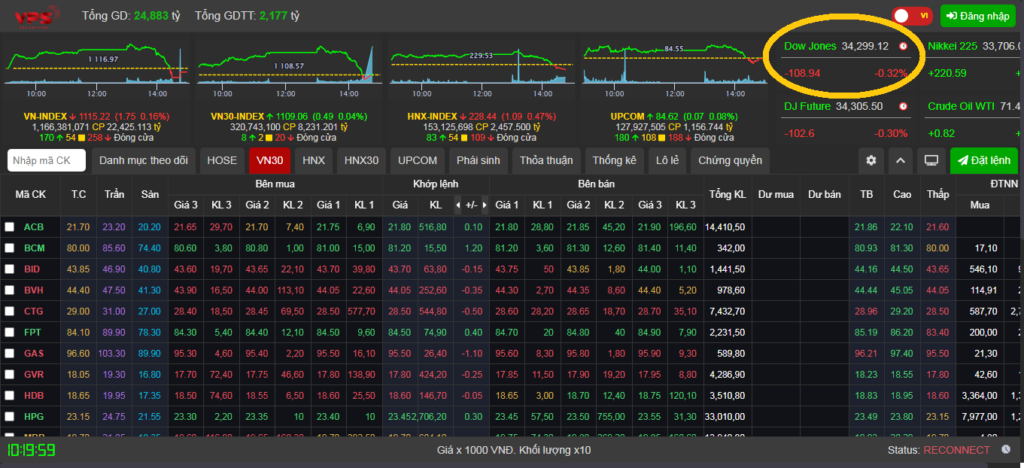Go to the UPCOM tab
Image resolution: width=1024 pixels, height=468 pixels.
[x=418, y=161]
